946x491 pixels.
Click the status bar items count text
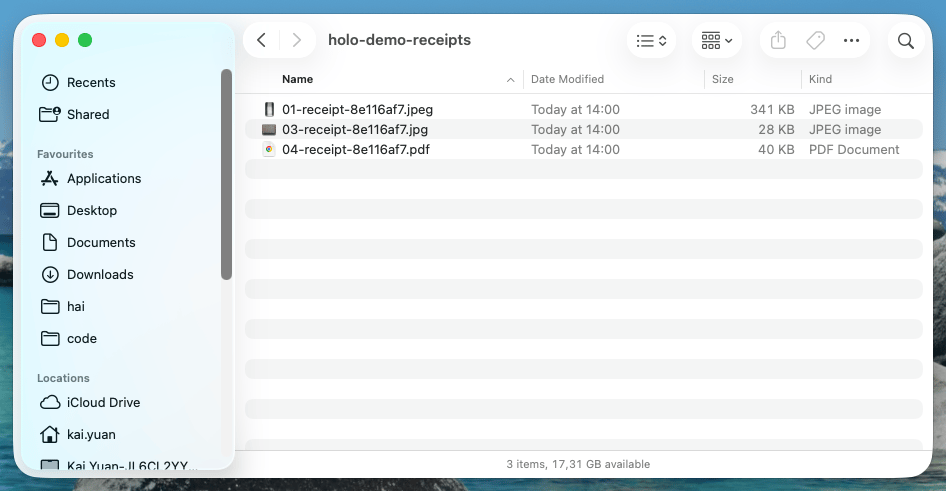tap(578, 464)
